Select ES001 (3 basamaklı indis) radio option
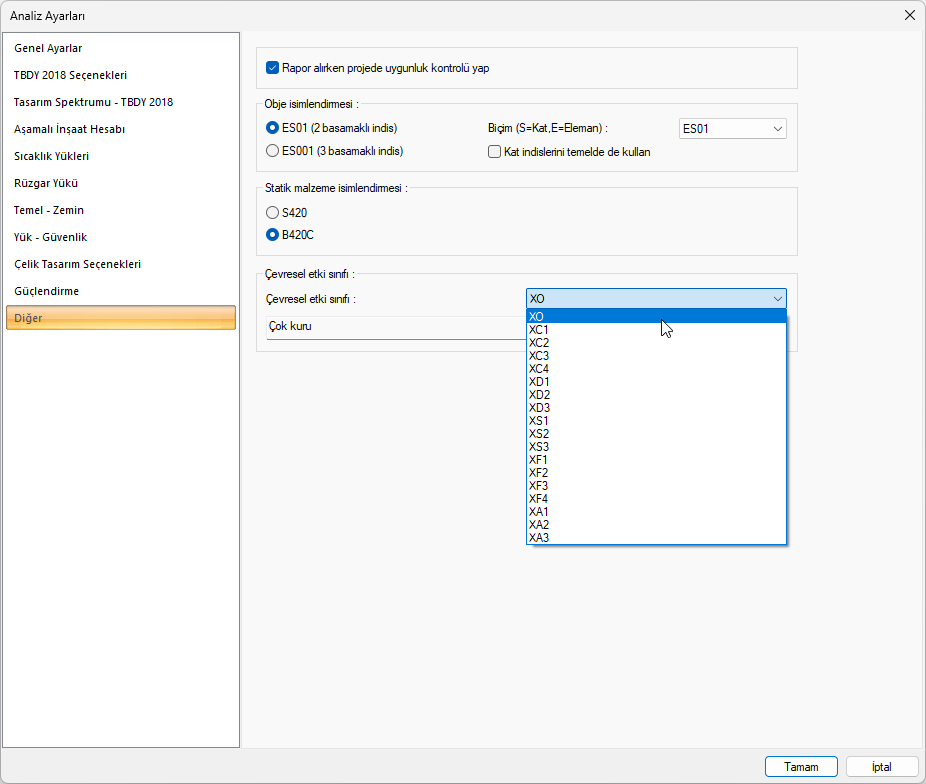 (x=272, y=151)
